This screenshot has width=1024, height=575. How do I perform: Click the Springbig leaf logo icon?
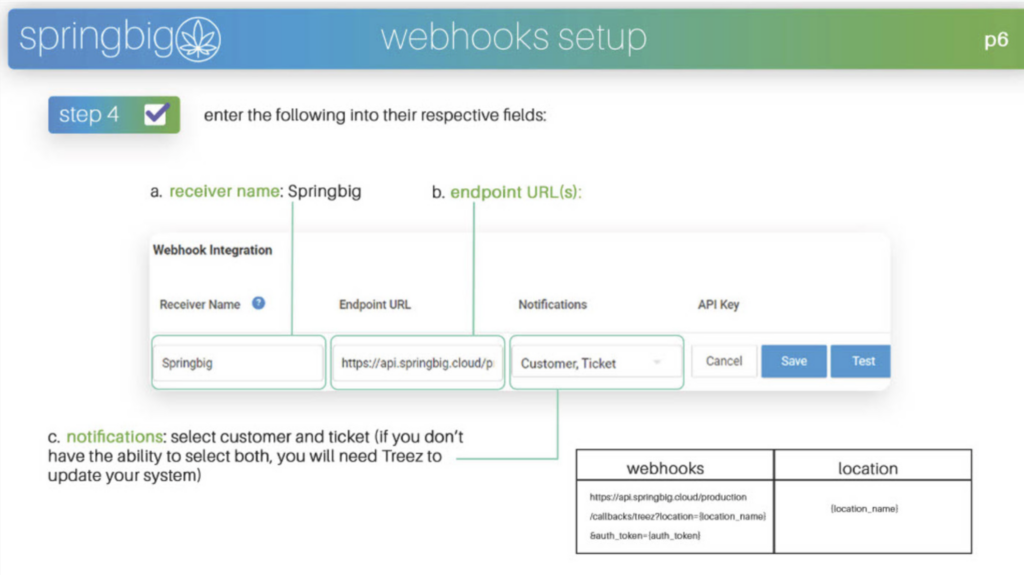199,39
